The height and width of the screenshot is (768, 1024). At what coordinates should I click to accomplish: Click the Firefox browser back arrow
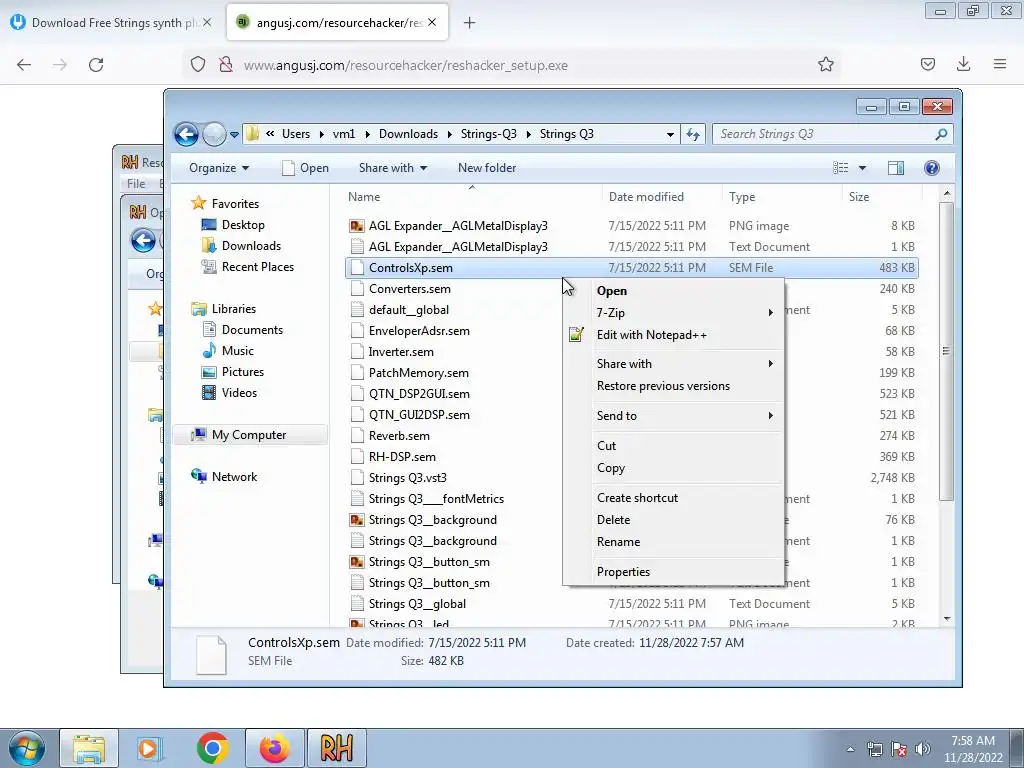[24, 65]
